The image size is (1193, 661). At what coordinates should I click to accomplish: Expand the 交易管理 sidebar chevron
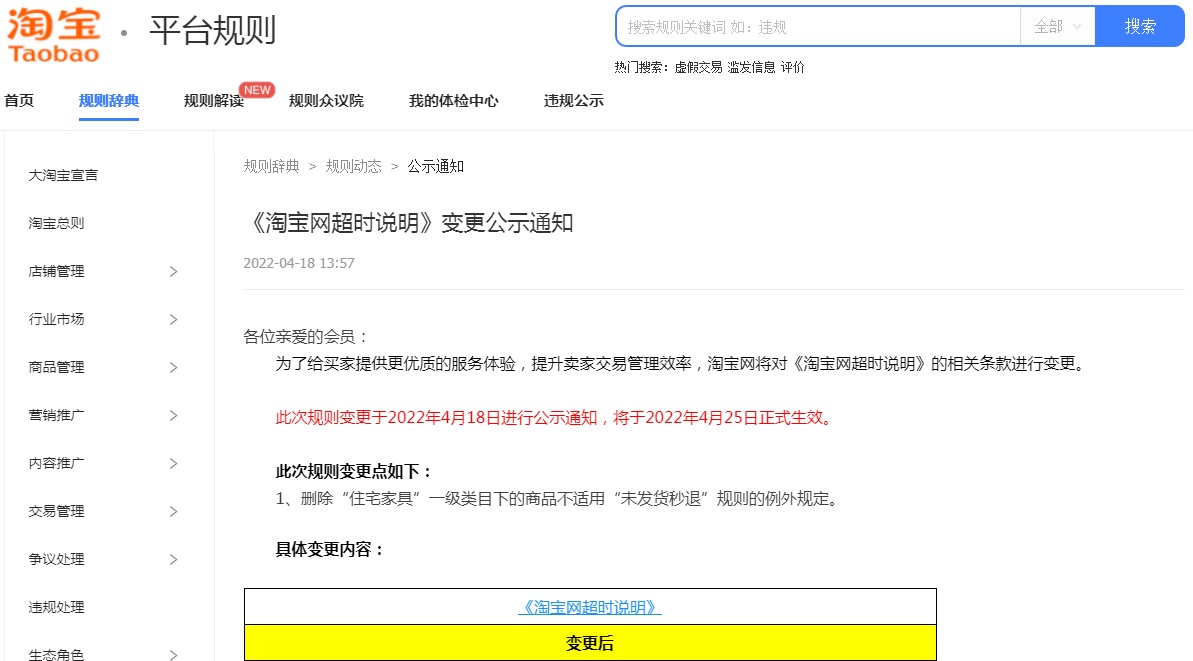[x=173, y=511]
